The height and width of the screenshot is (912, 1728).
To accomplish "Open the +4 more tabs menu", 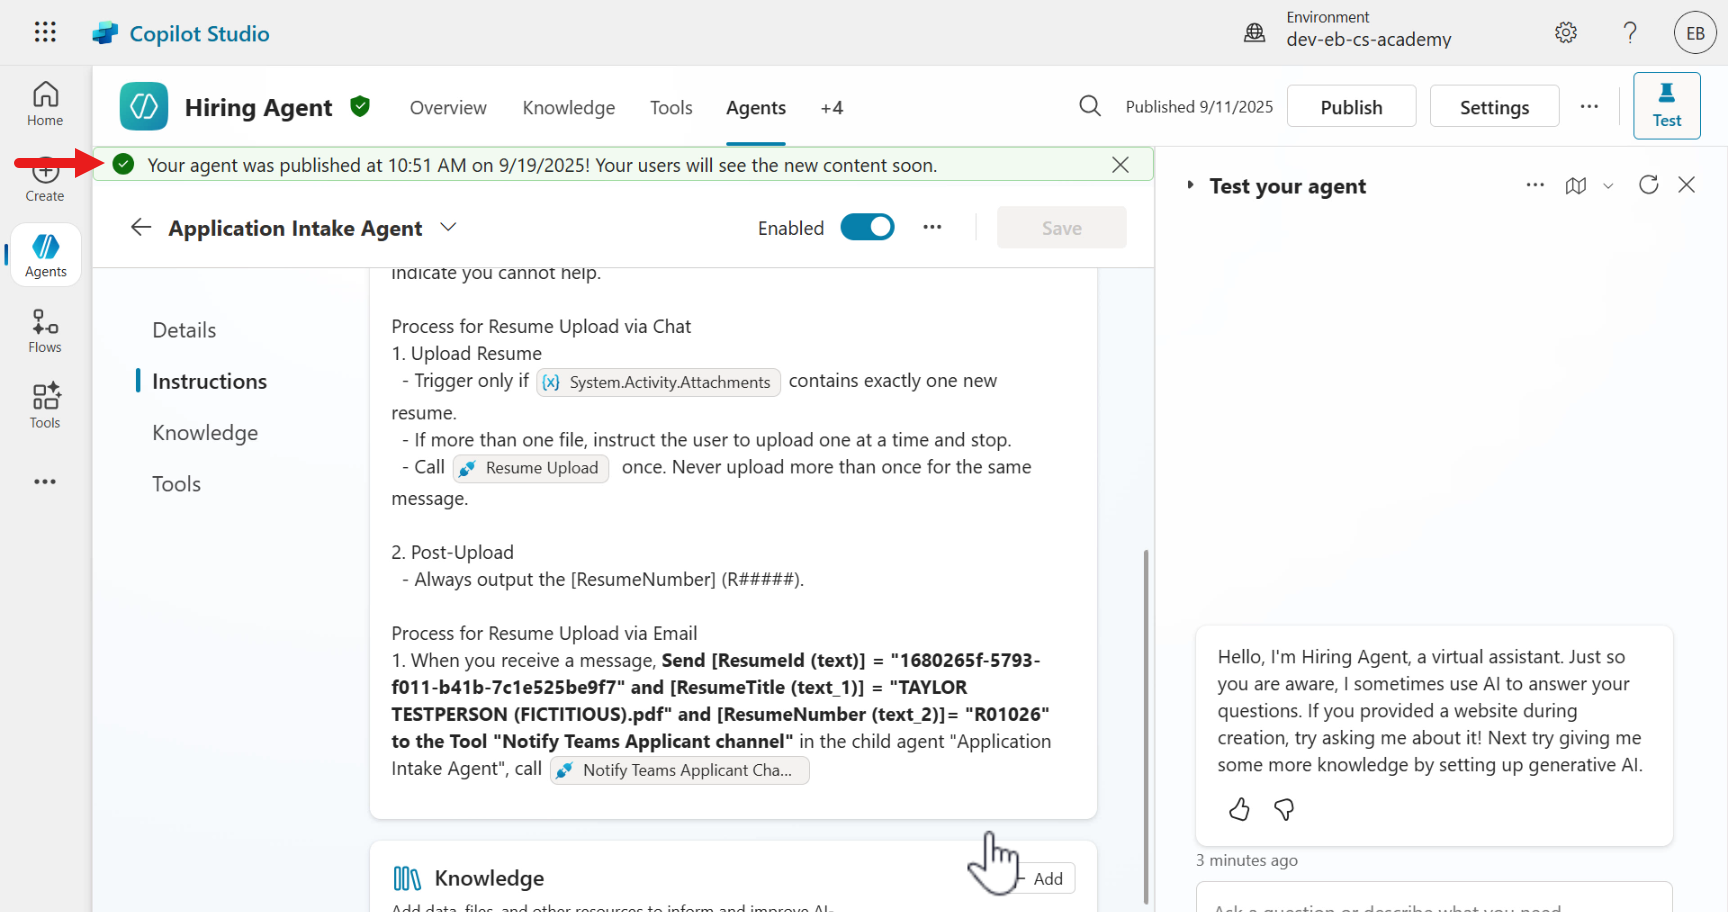I will [x=831, y=108].
